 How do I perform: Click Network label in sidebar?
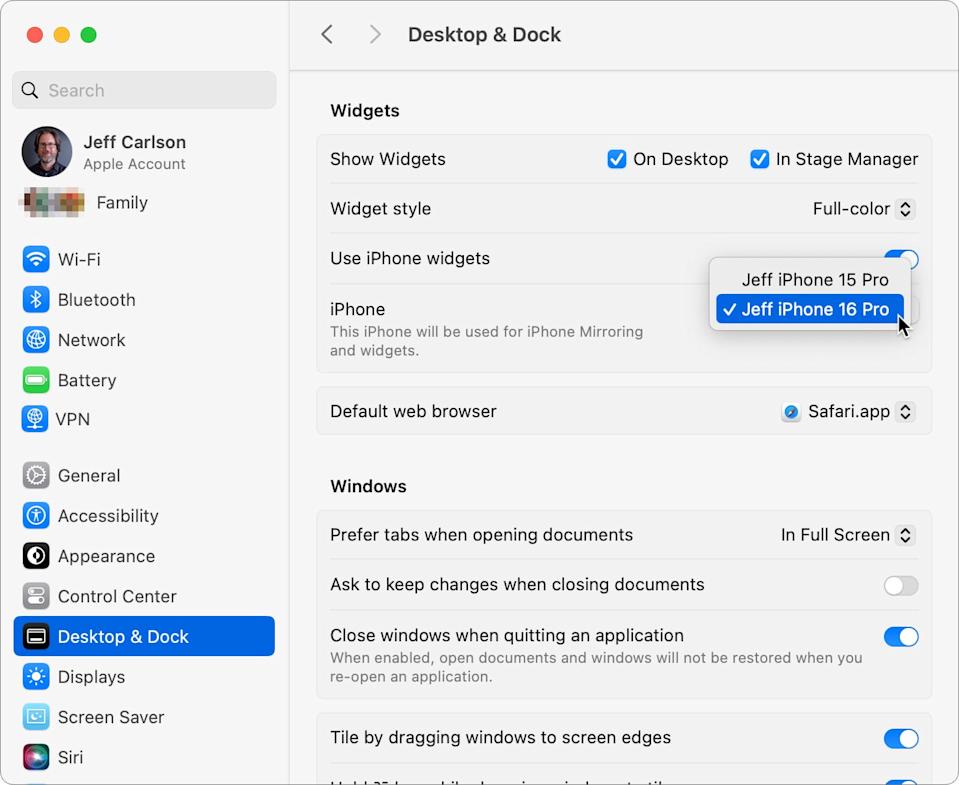[x=92, y=340]
